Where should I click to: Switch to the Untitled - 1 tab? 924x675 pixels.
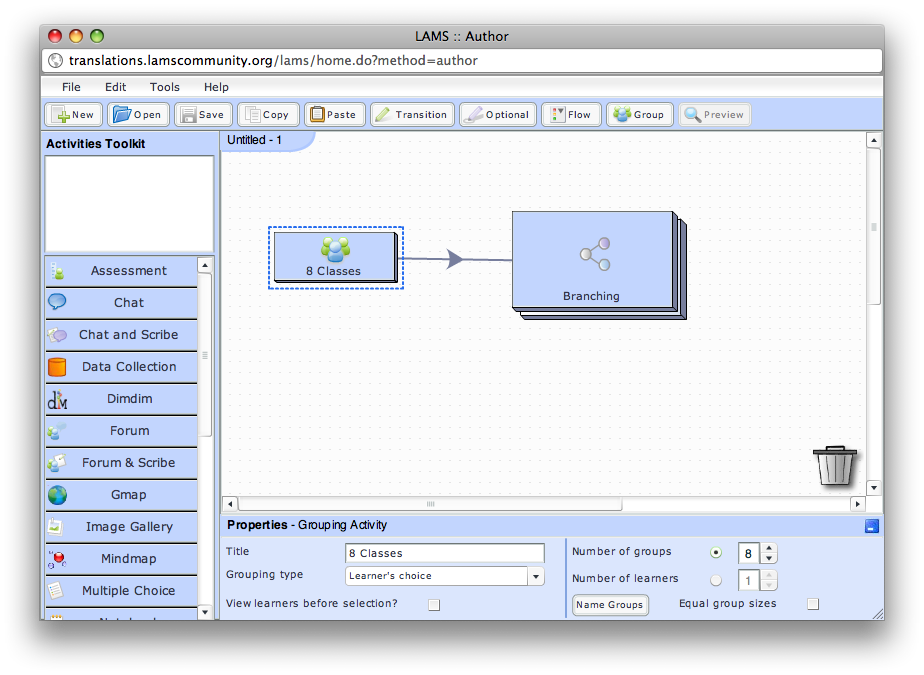coord(254,140)
